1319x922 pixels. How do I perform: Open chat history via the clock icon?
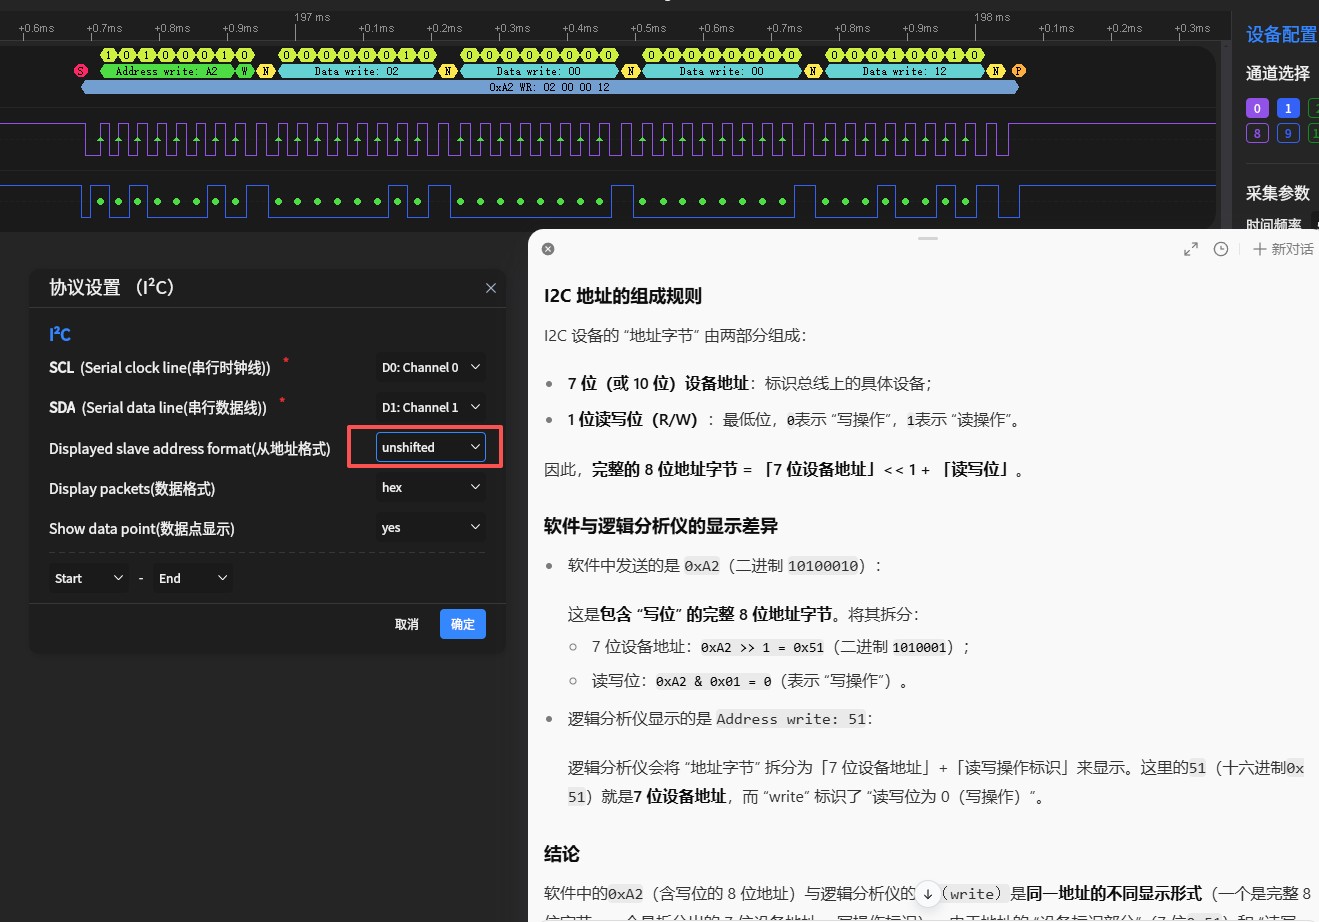point(1220,249)
